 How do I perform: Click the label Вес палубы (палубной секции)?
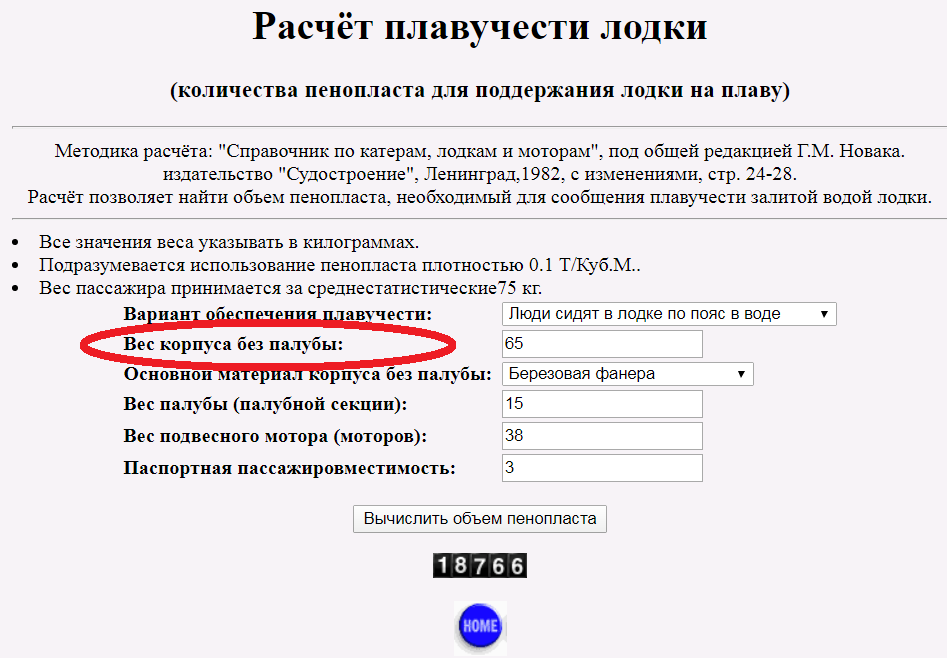click(x=265, y=405)
